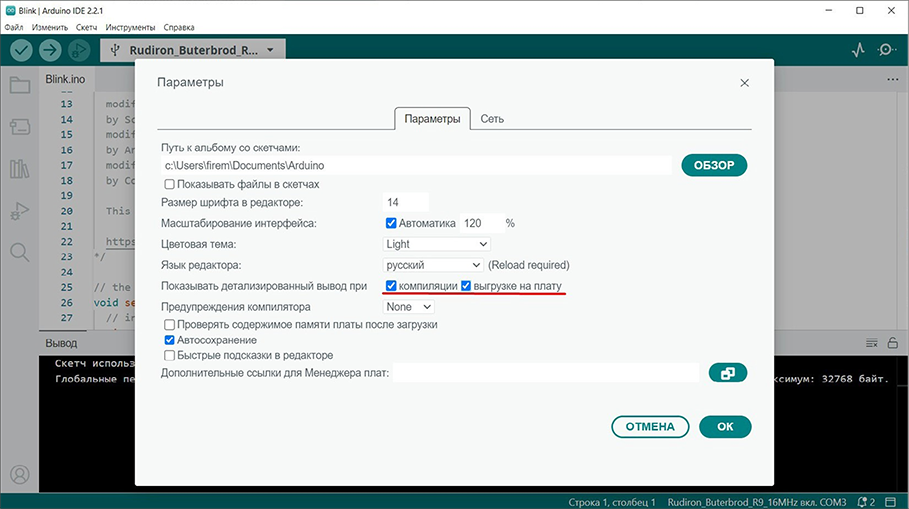The height and width of the screenshot is (509, 909).
Task: Click Rudiron_Buterbrod_R9_16MHz COM3 status bar text
Action: coord(757,502)
